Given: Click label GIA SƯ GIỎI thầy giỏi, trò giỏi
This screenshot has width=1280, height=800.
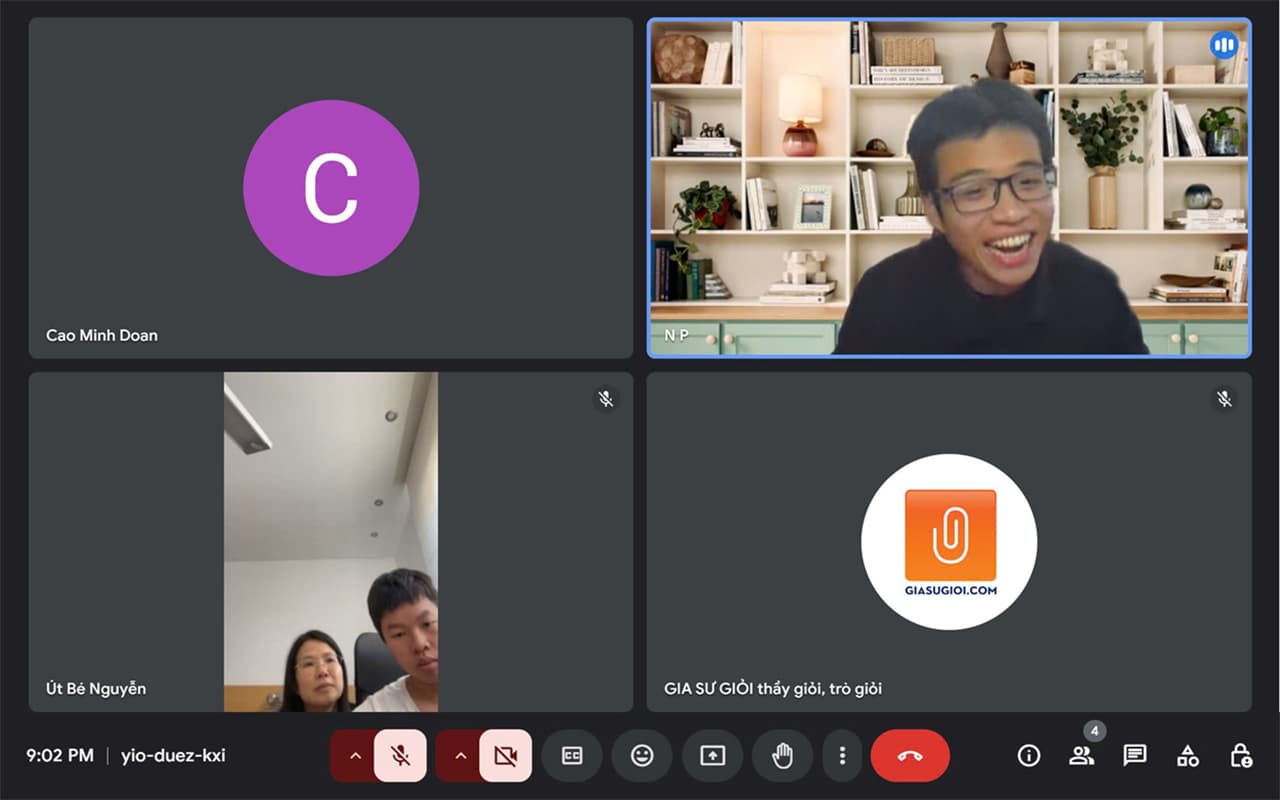Looking at the screenshot, I should click(773, 689).
